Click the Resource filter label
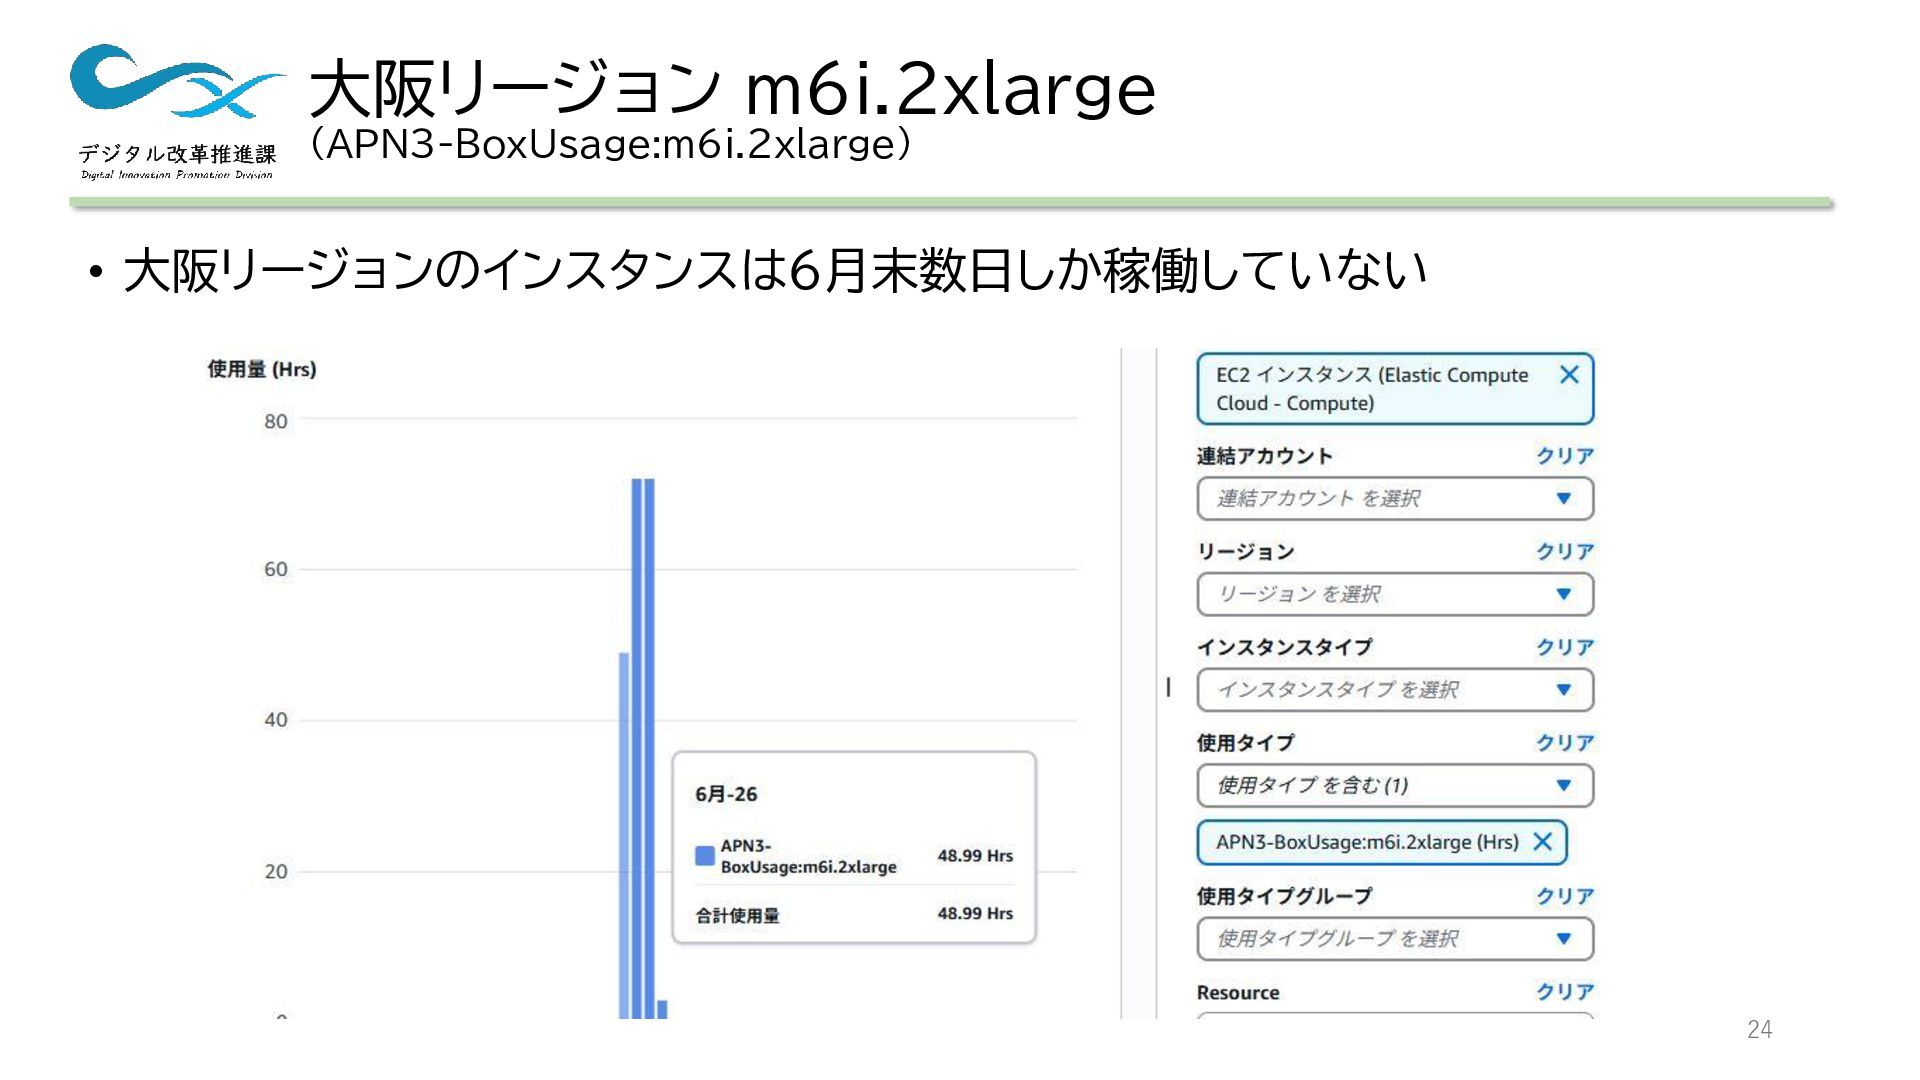This screenshot has width=1920, height=1080. (1238, 993)
